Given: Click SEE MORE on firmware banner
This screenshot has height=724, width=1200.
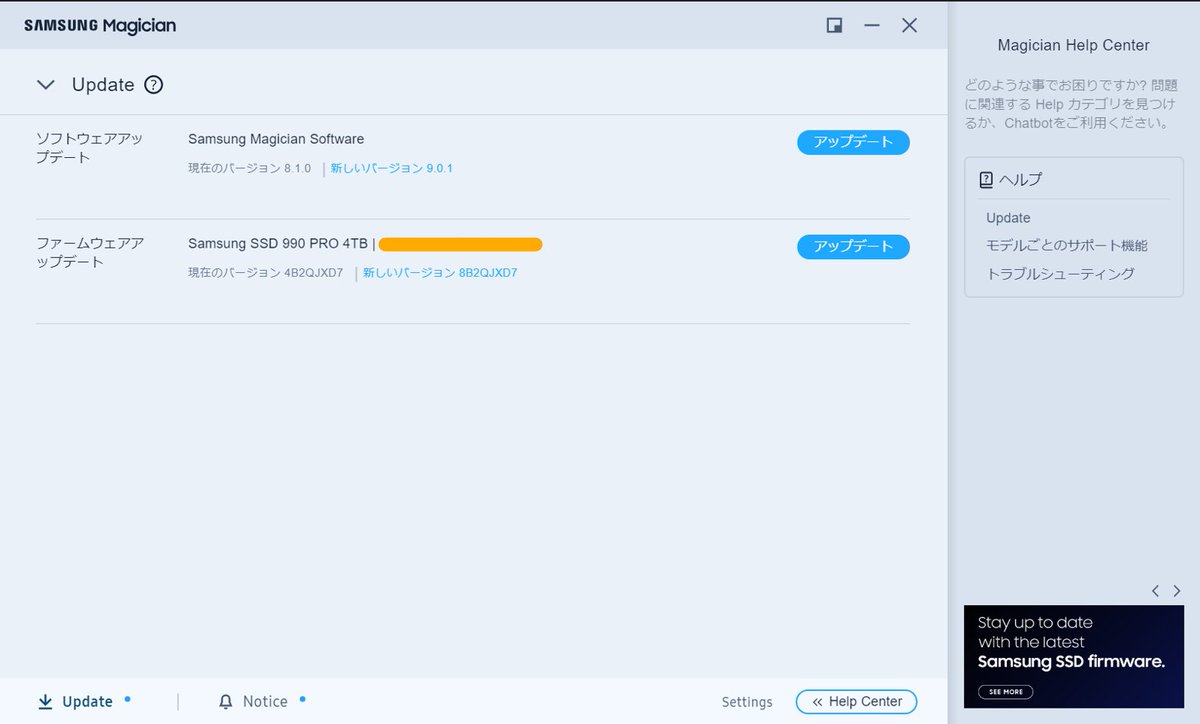Looking at the screenshot, I should 1006,692.
